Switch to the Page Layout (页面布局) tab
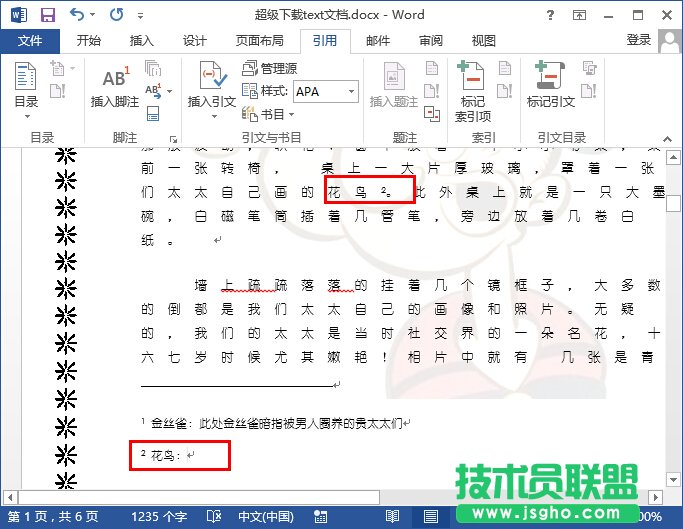The width and height of the screenshot is (683, 529). click(x=259, y=41)
